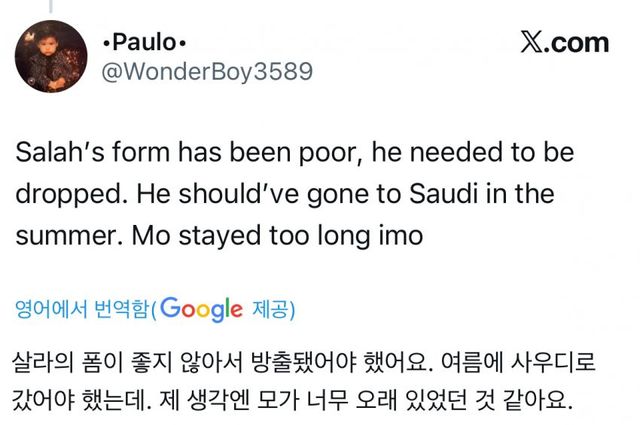This screenshot has width=640, height=425.
Task: Click the @WonderBoy3589 handle
Action: [x=207, y=71]
